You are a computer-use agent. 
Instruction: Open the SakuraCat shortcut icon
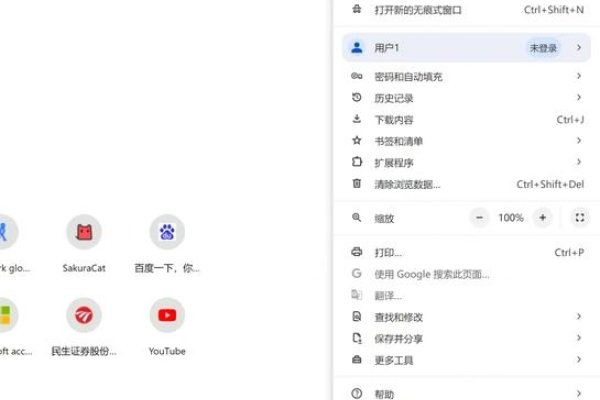point(84,232)
